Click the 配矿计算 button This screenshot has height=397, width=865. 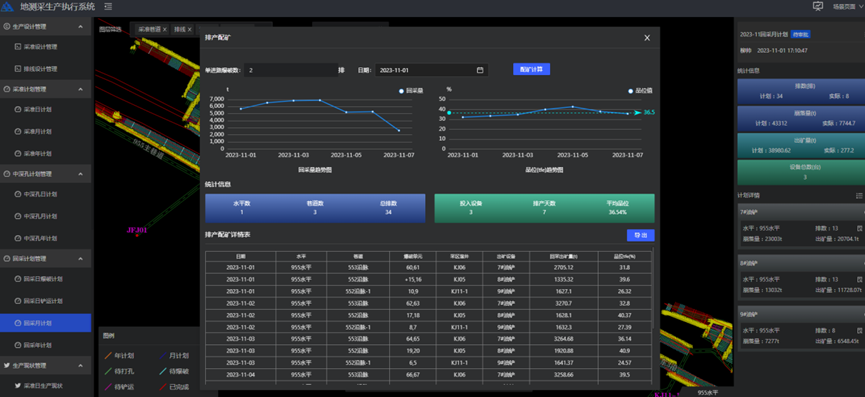[x=531, y=69]
